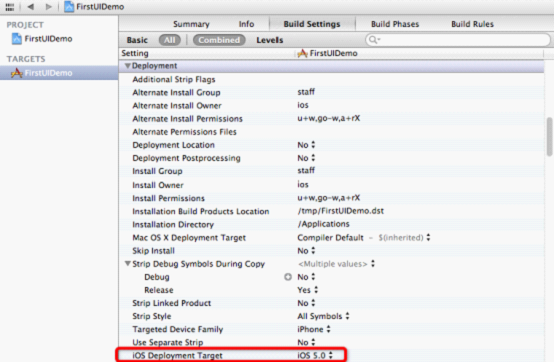The width and height of the screenshot is (555, 363).
Task: Select Installation Build Products Location setting
Action: coord(201,211)
